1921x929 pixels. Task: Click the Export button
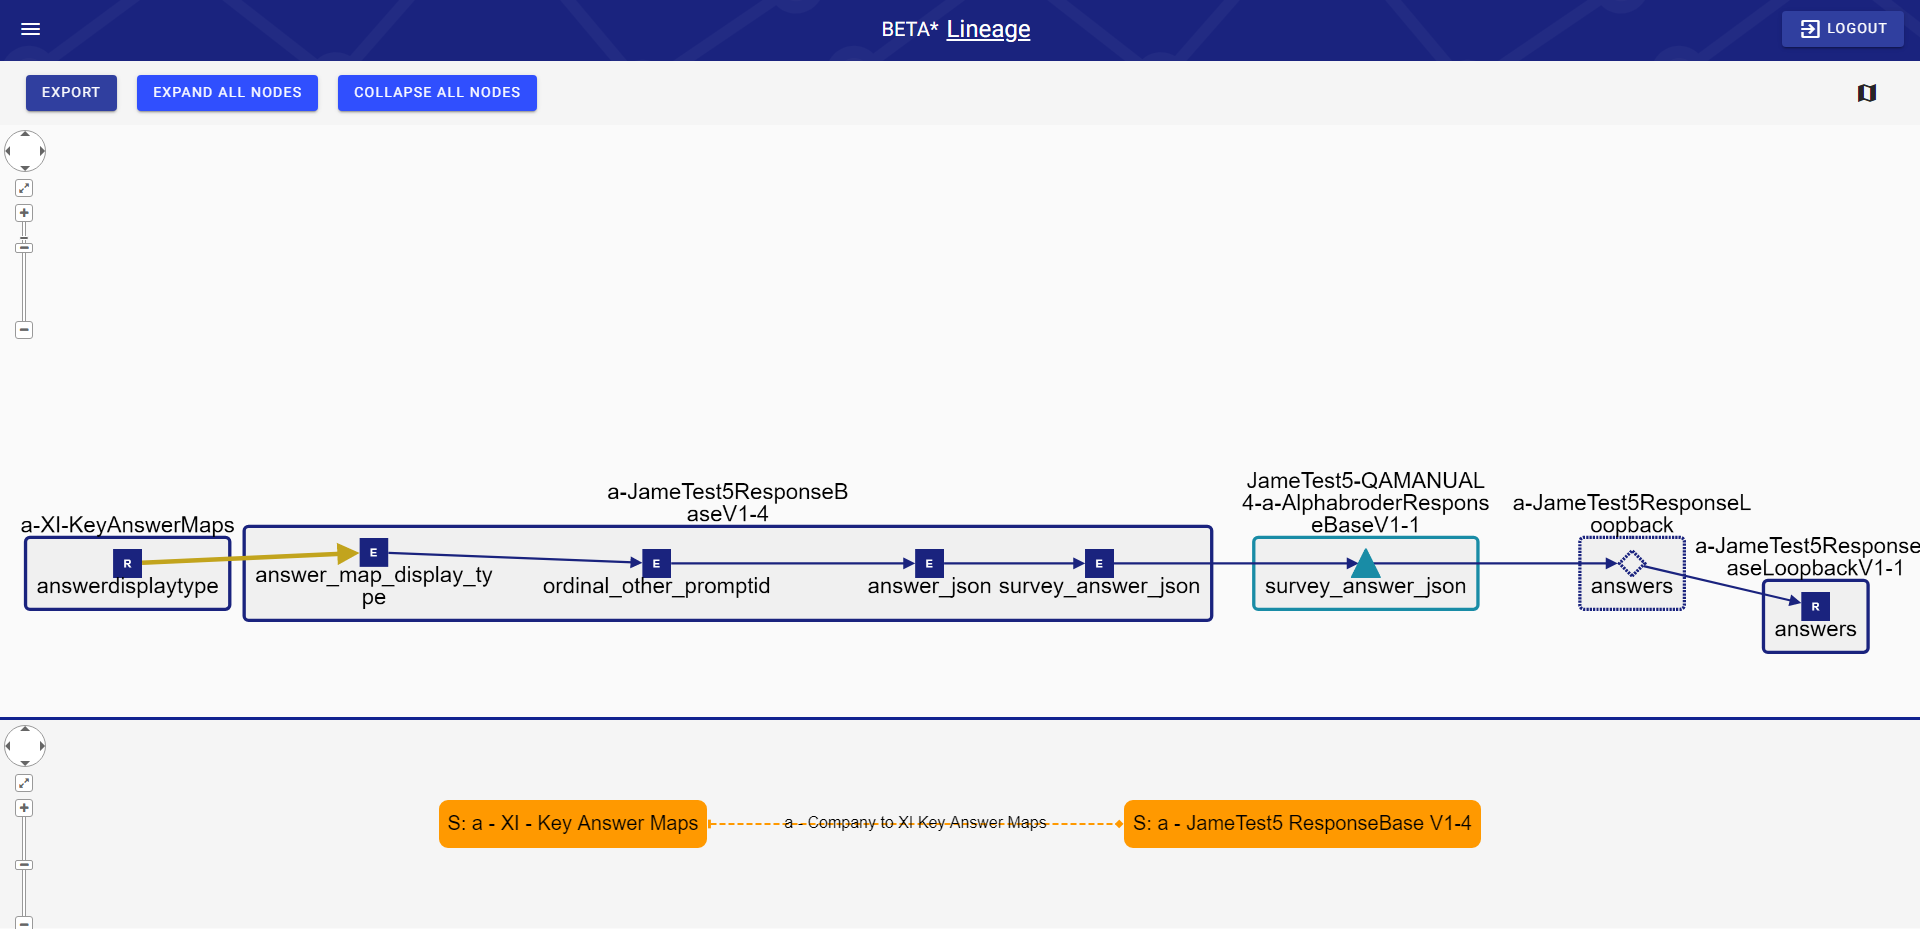click(71, 93)
